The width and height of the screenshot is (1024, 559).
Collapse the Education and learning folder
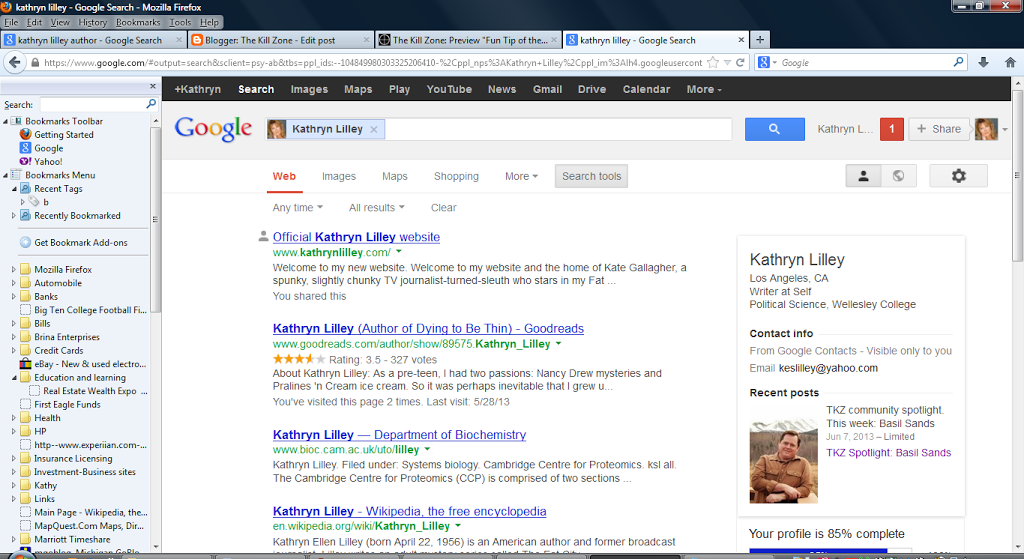pyautogui.click(x=14, y=377)
